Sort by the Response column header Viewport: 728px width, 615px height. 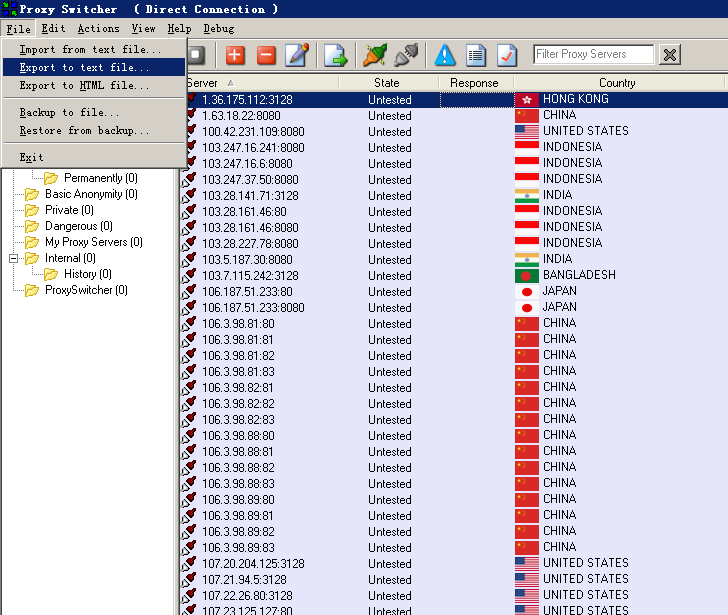tap(474, 83)
